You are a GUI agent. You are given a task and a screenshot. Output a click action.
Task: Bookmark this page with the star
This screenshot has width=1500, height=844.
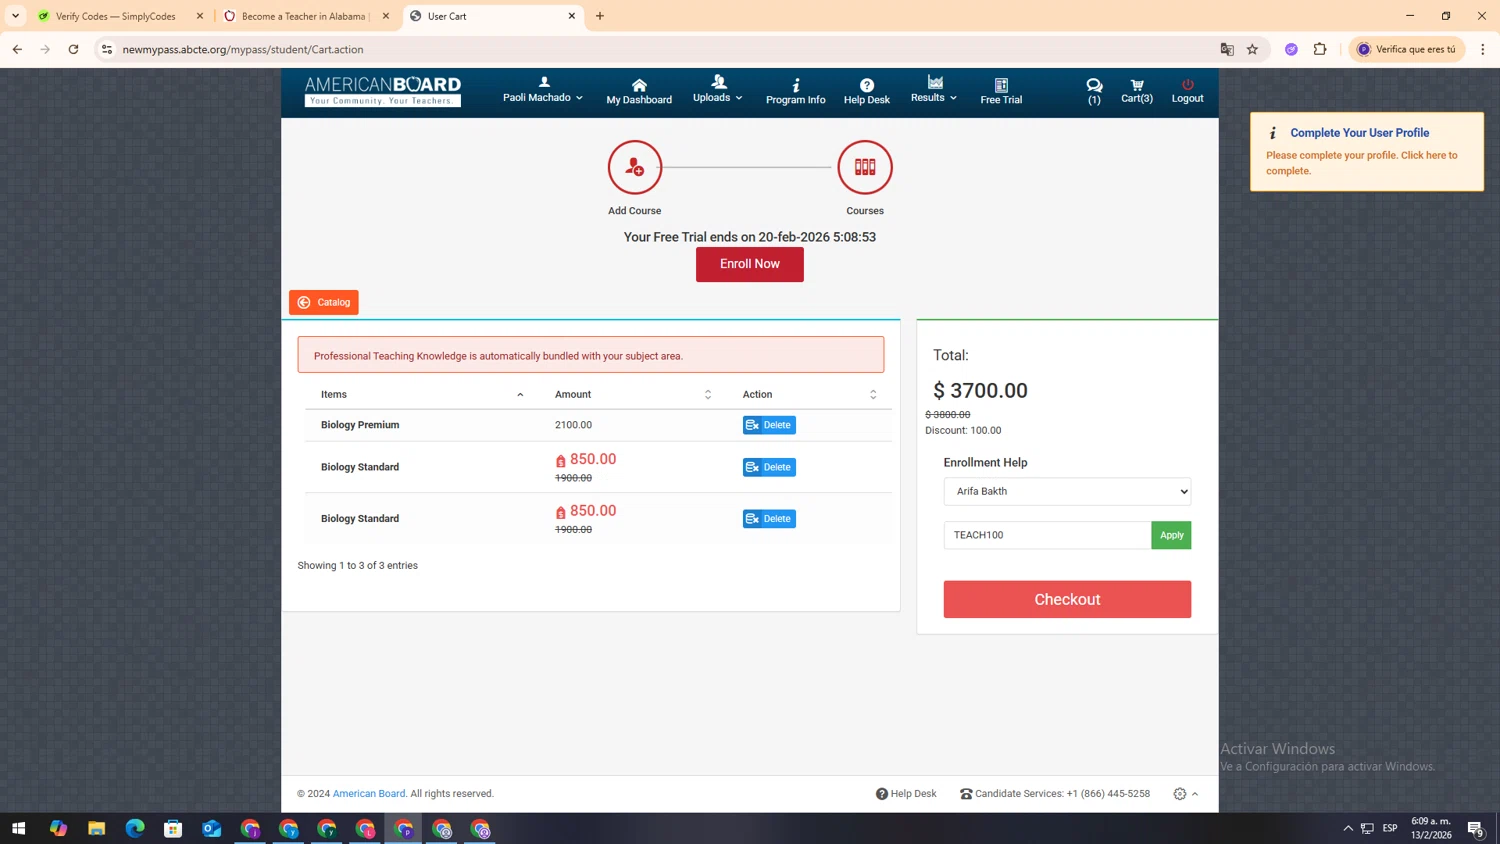1252,49
